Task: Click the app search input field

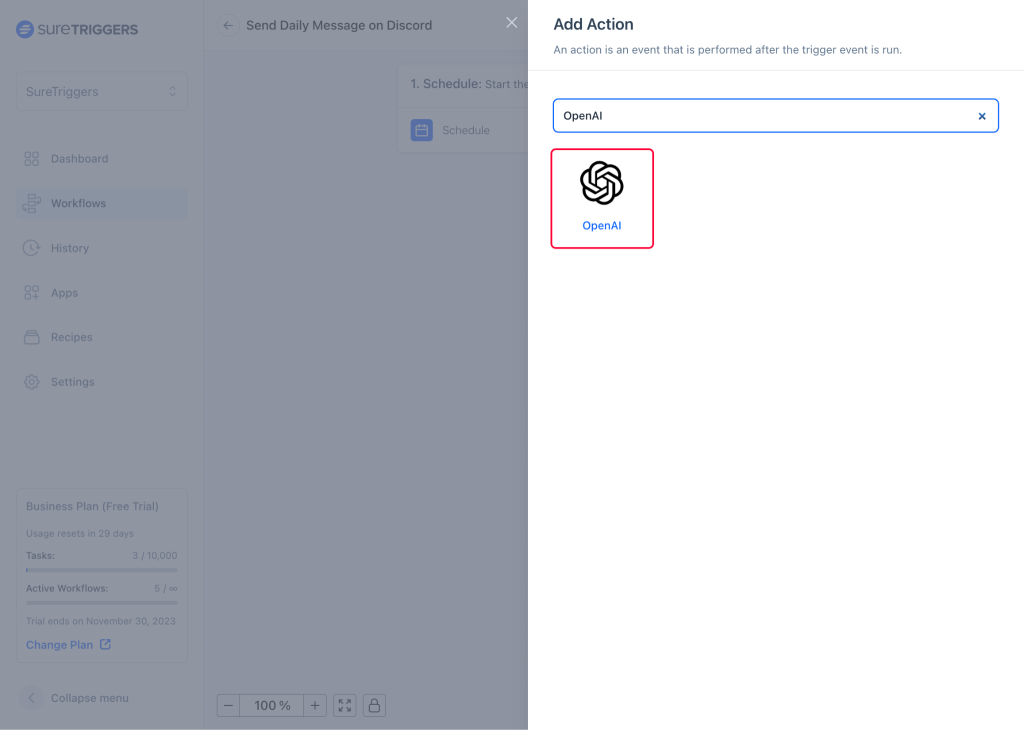Action: pos(765,116)
